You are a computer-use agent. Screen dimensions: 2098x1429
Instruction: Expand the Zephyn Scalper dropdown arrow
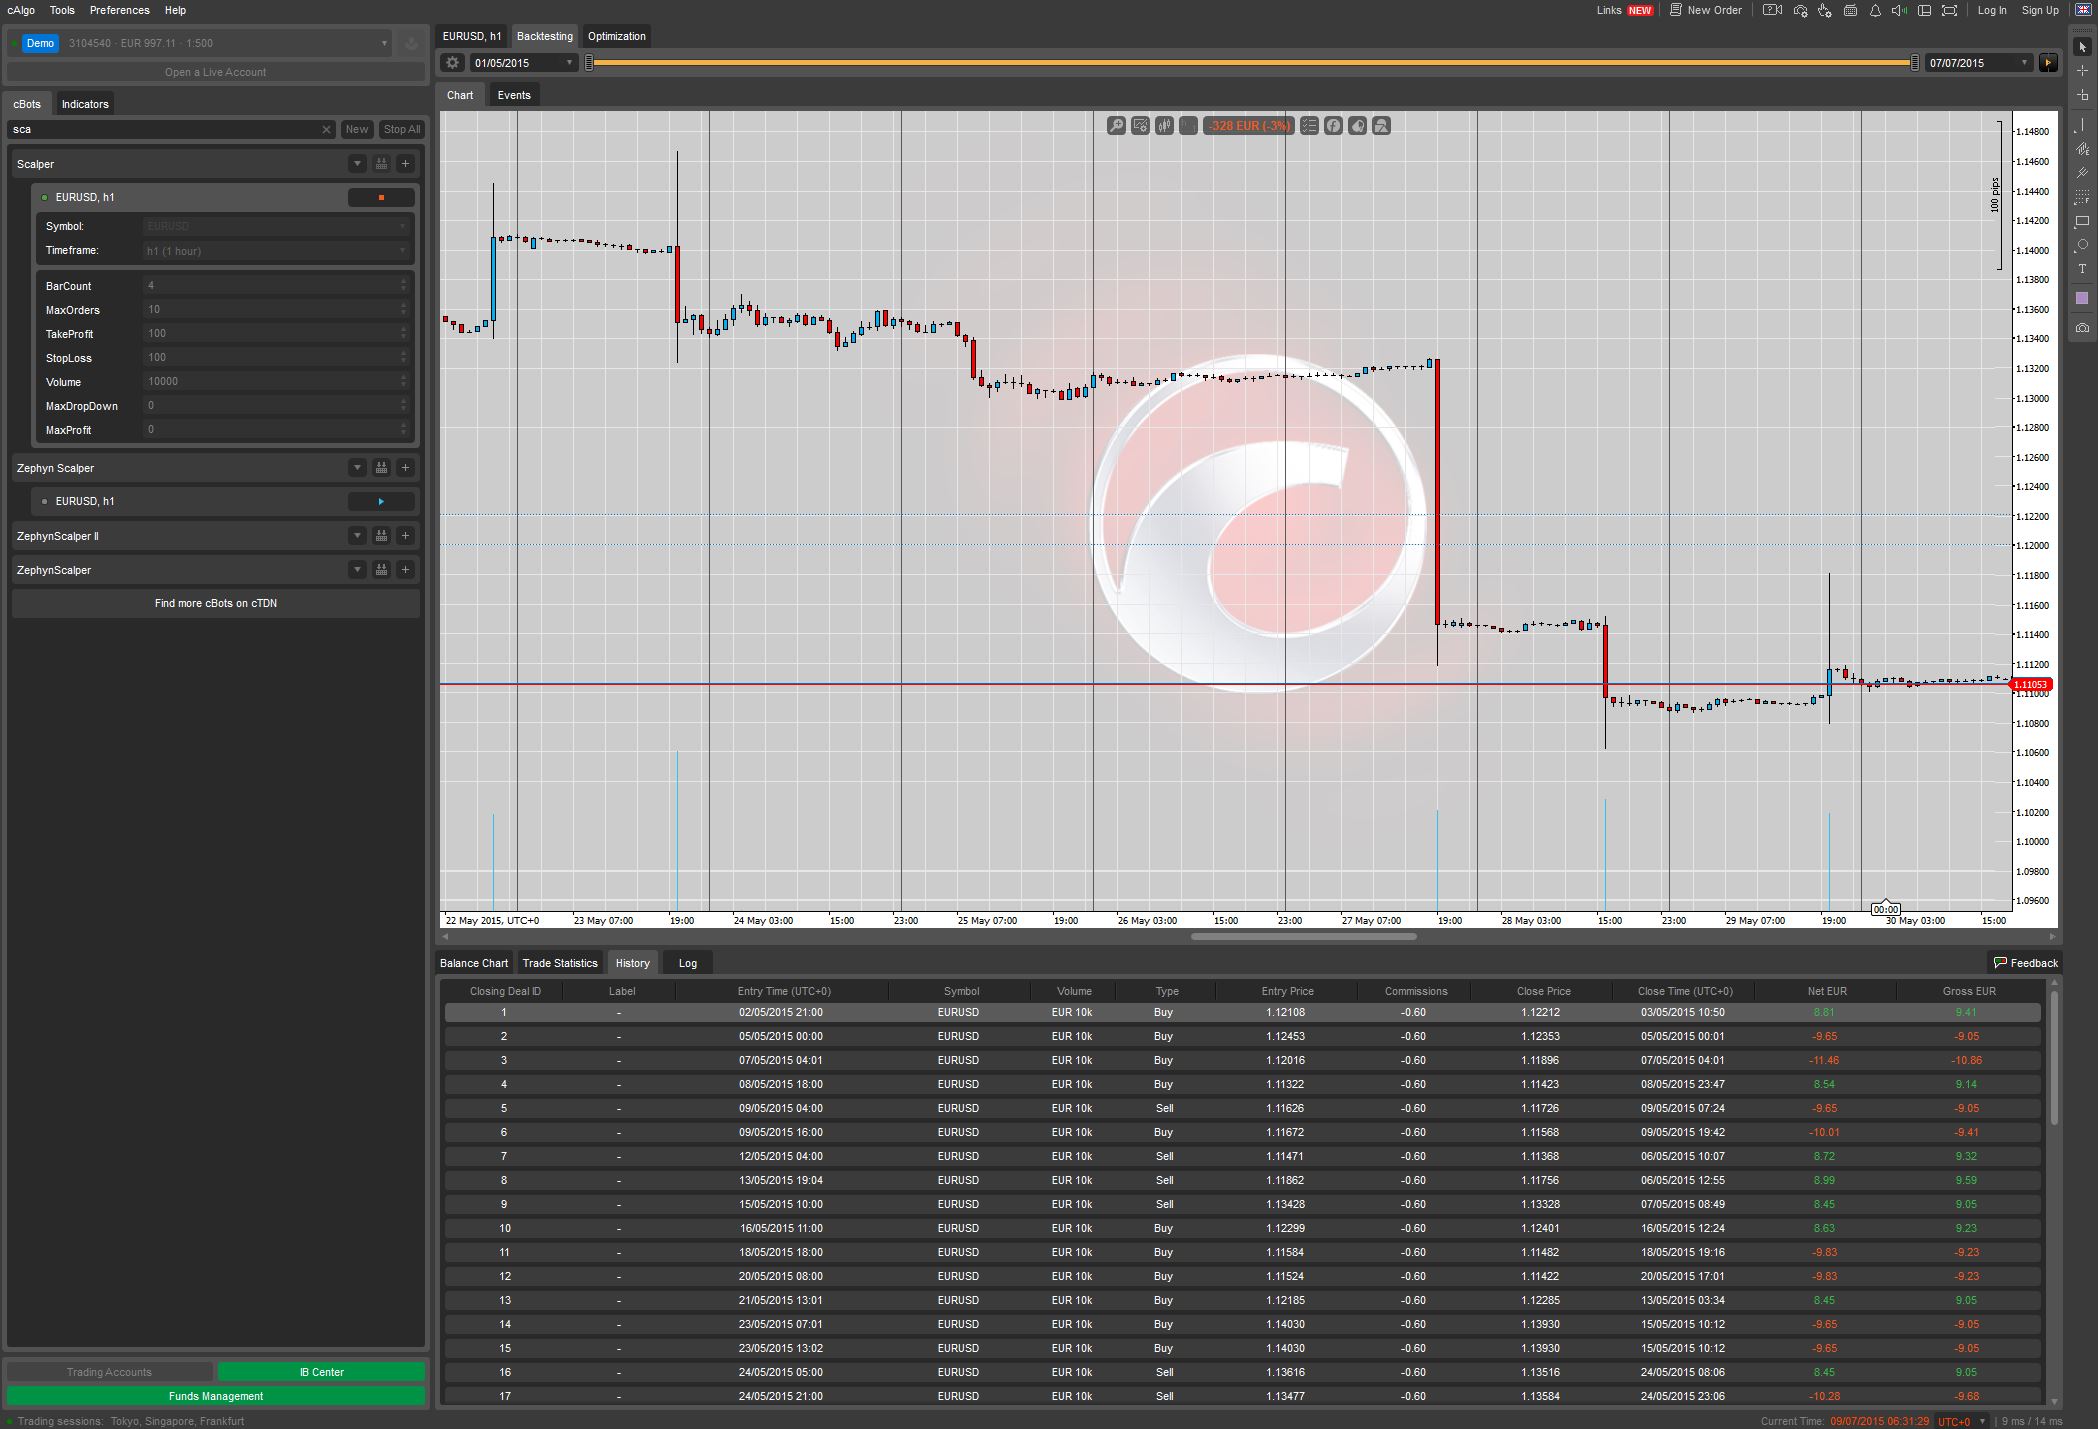(x=357, y=468)
